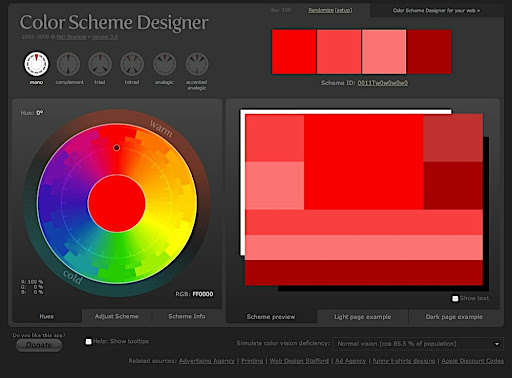The width and height of the screenshot is (512, 378).
Task: Open the funny t-shirts designs link
Action: pyautogui.click(x=404, y=361)
